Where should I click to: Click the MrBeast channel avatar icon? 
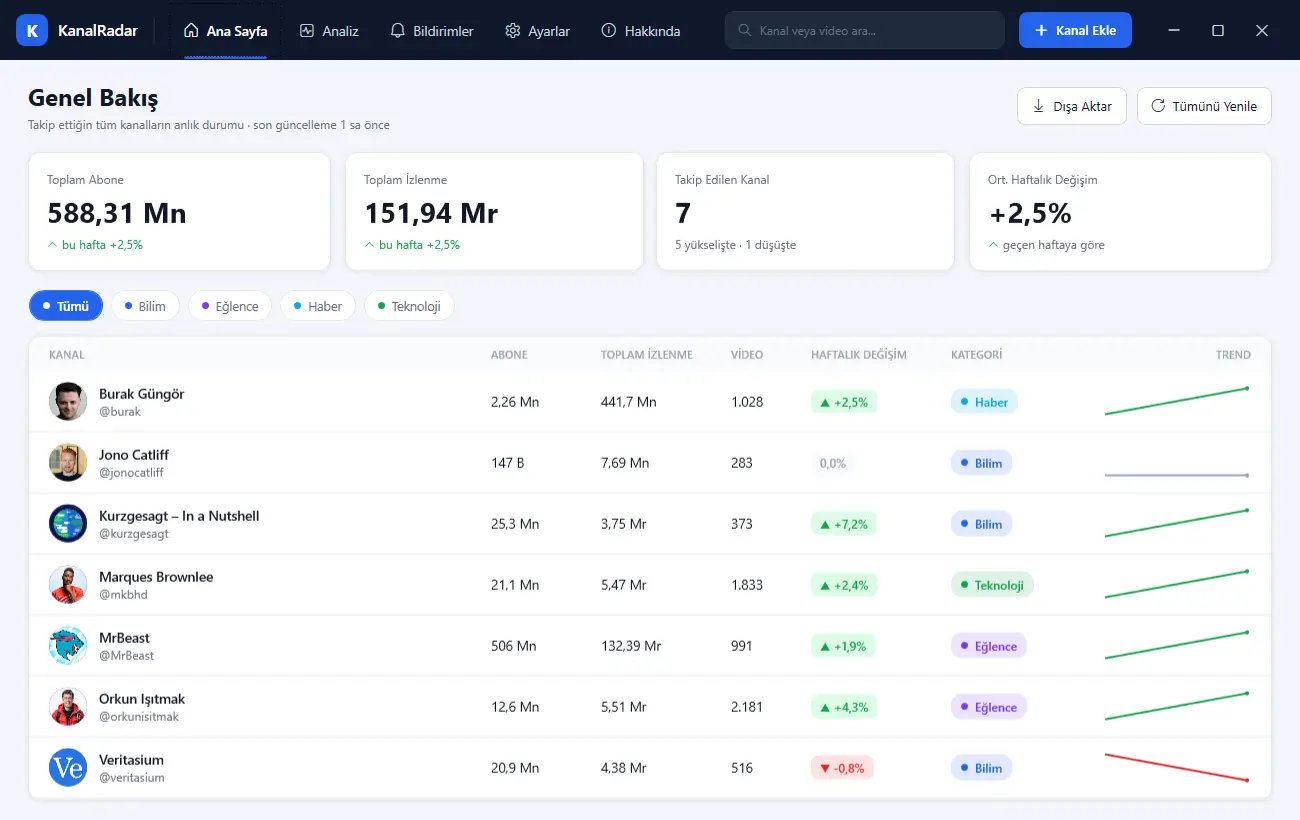pos(68,646)
